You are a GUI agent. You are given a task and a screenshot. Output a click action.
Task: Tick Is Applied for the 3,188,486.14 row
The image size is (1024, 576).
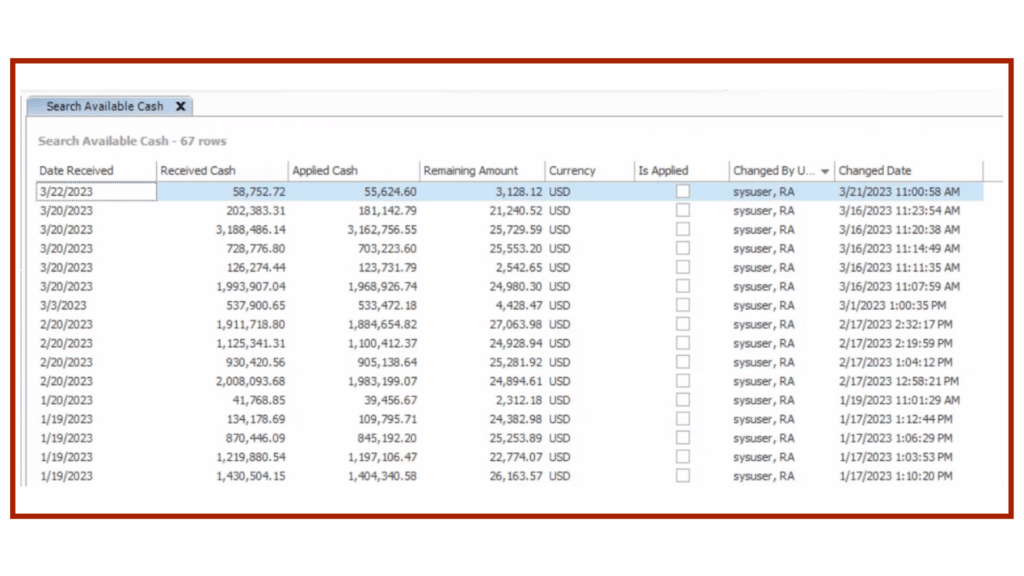[683, 229]
